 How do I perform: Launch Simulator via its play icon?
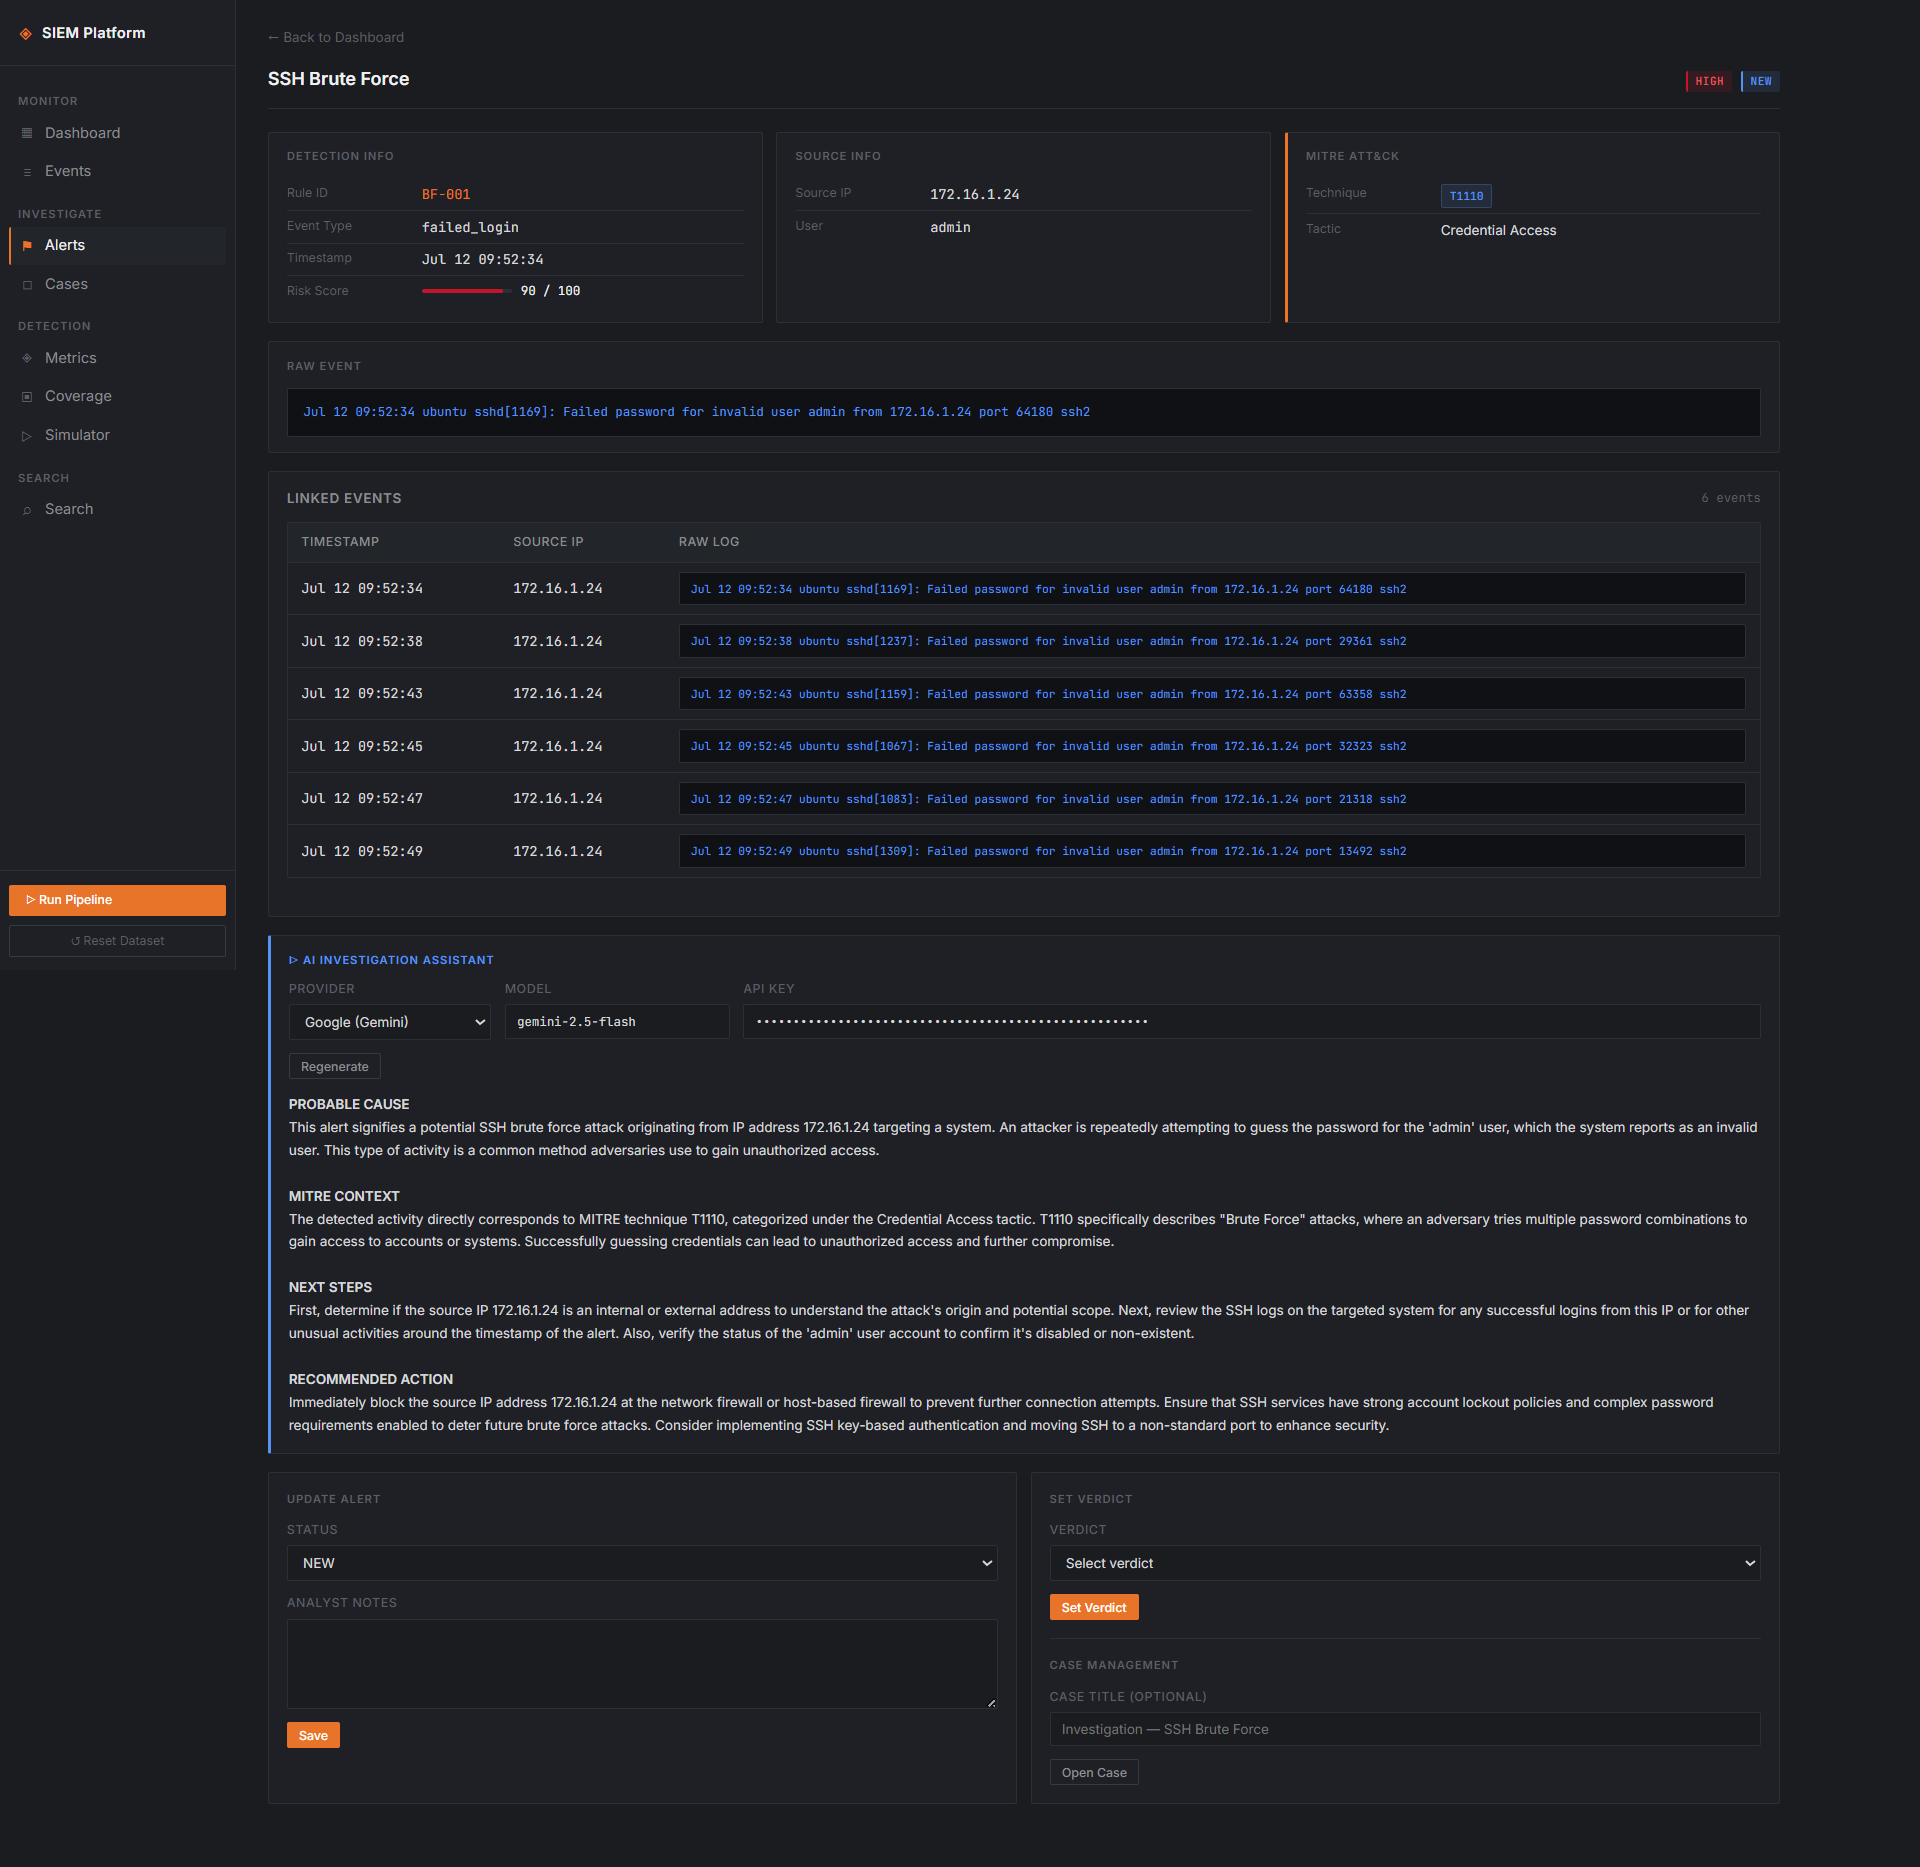tap(27, 436)
